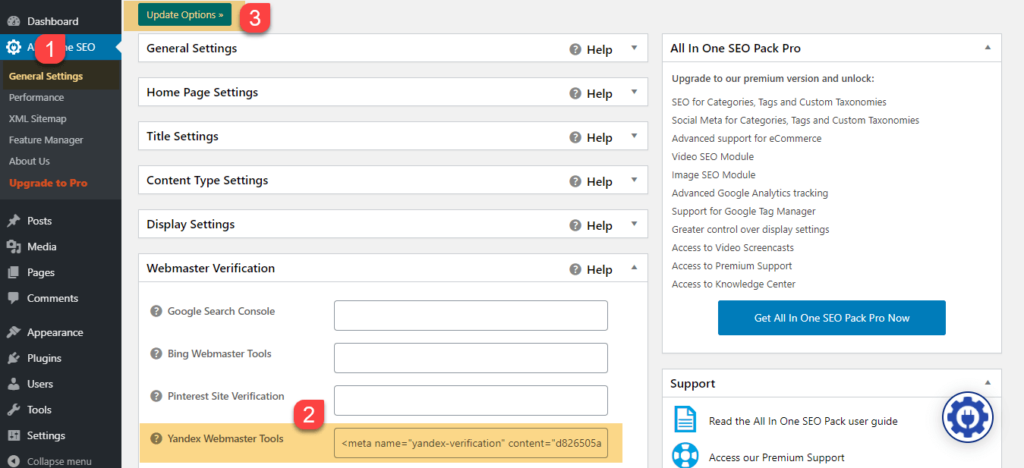The image size is (1024, 468).
Task: Click the Upgrade to Pro link
Action: 48,183
